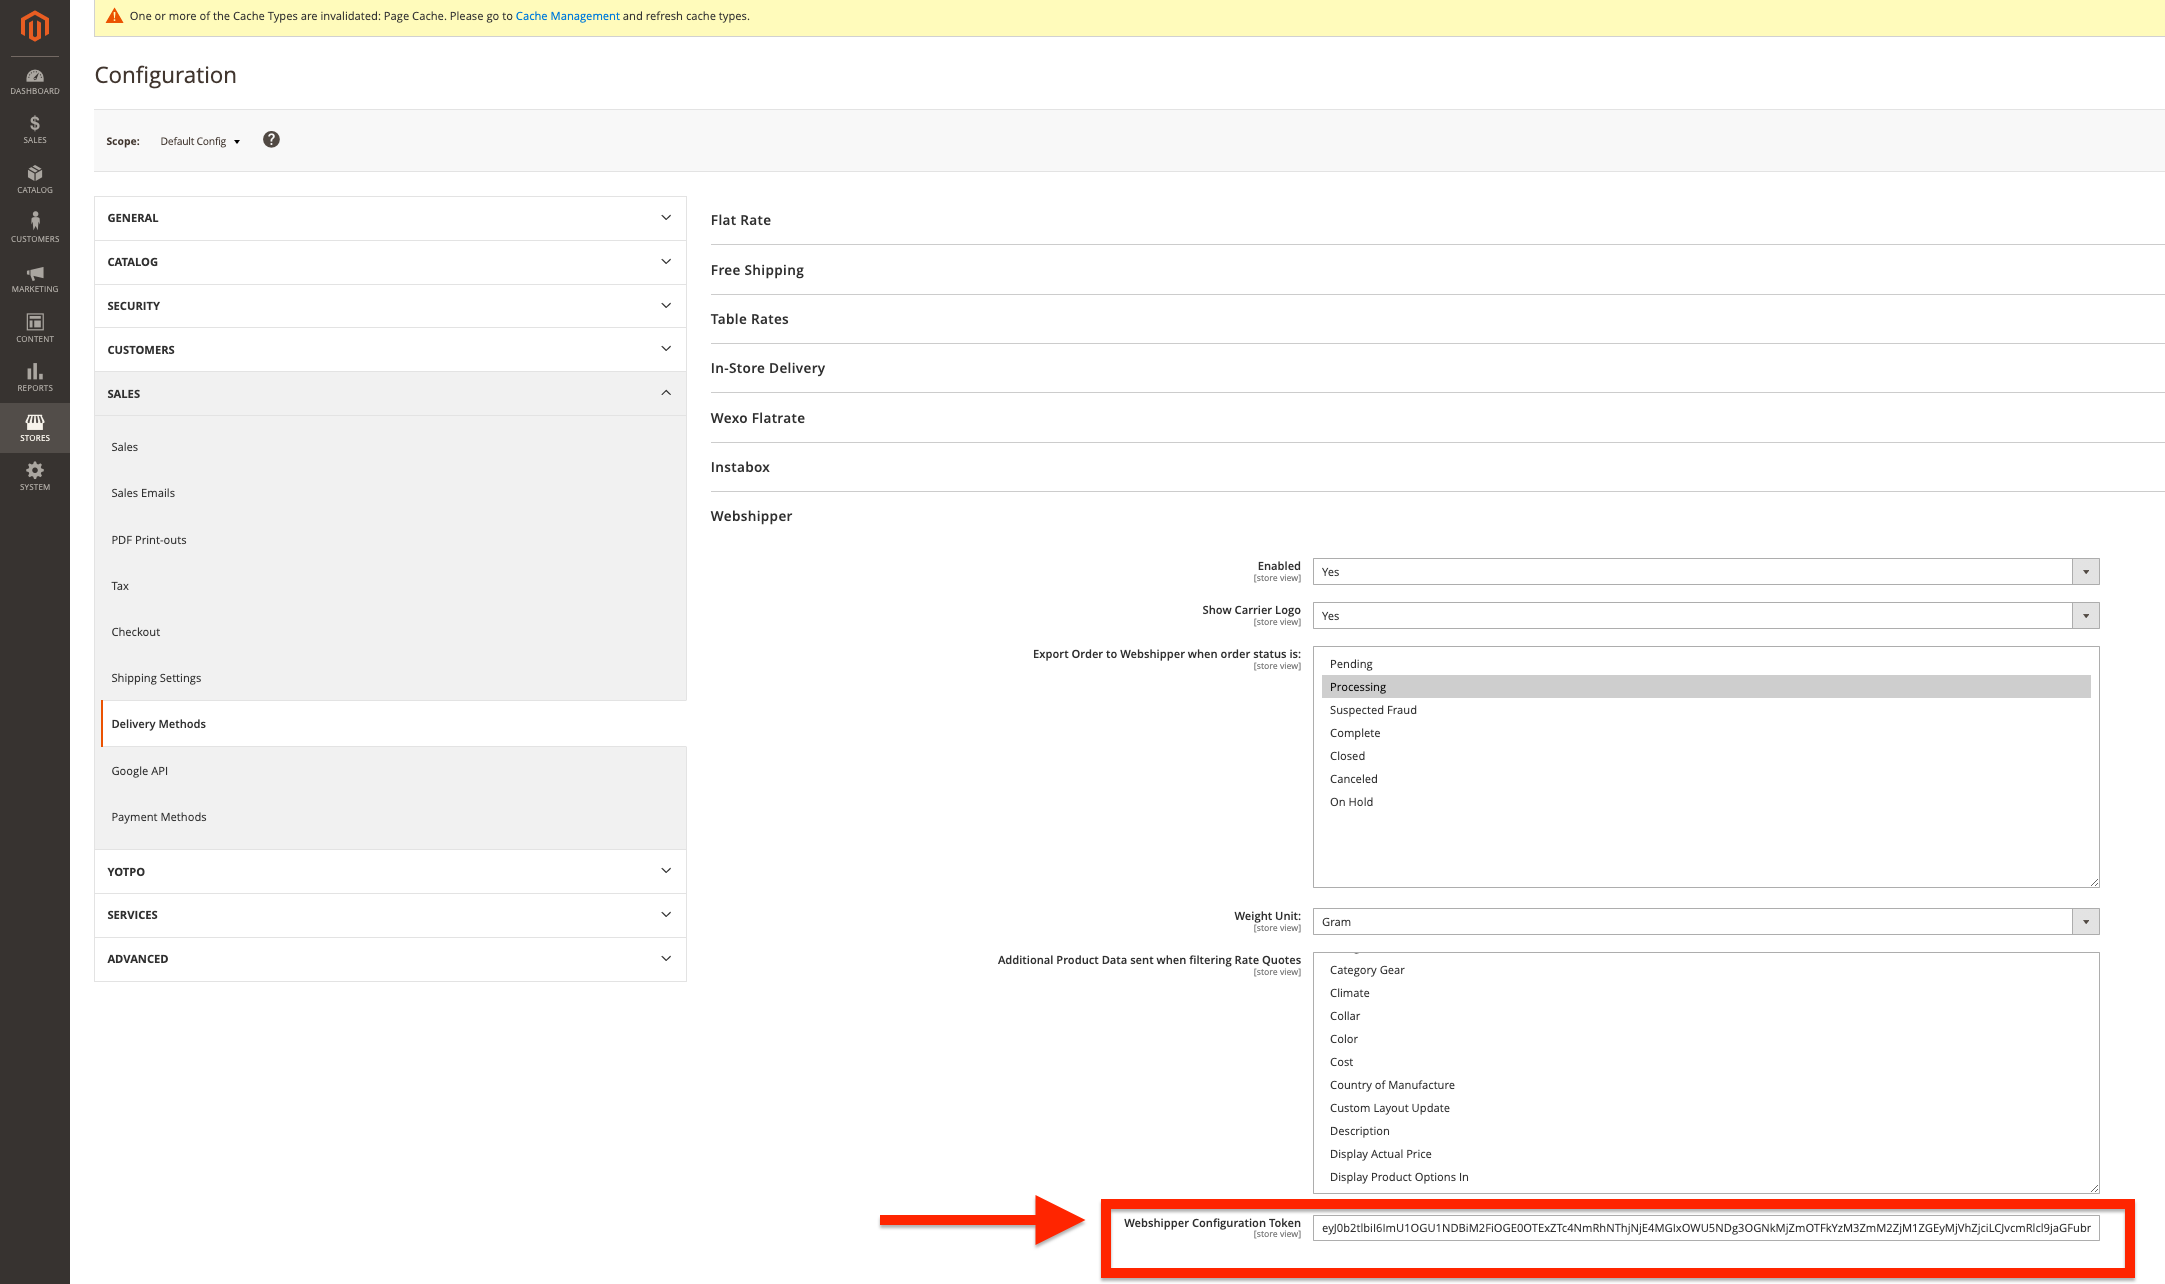Select Complete in order status list
Screen dimensions: 2165x1284
pyautogui.click(x=1355, y=733)
